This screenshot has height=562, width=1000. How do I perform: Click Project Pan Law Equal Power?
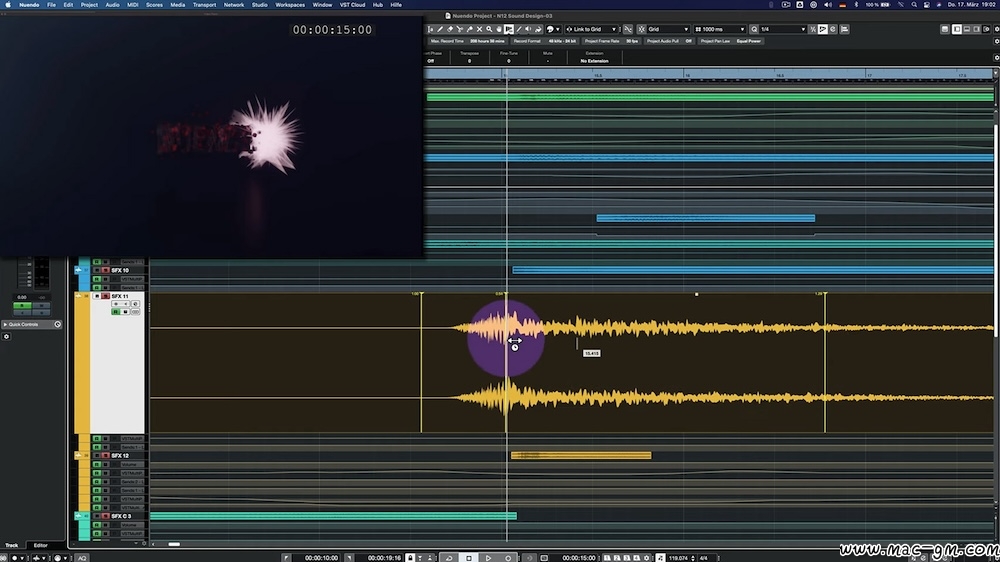click(730, 41)
